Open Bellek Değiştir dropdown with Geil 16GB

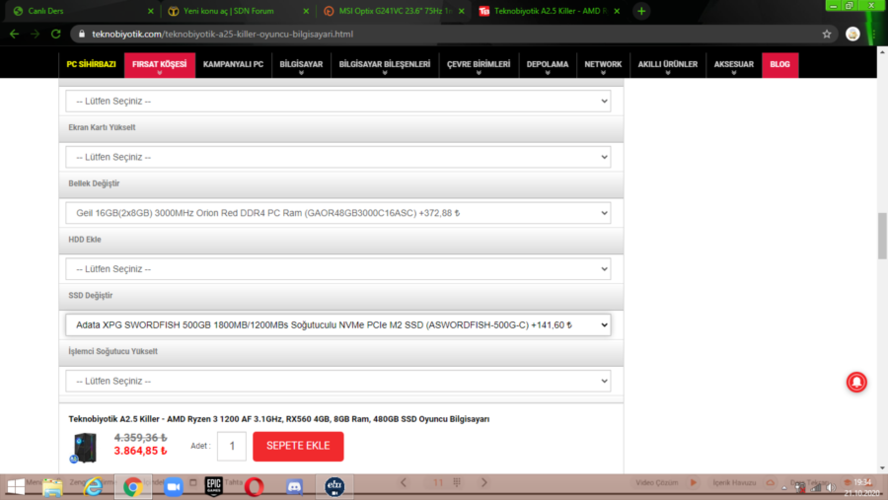[x=338, y=213]
